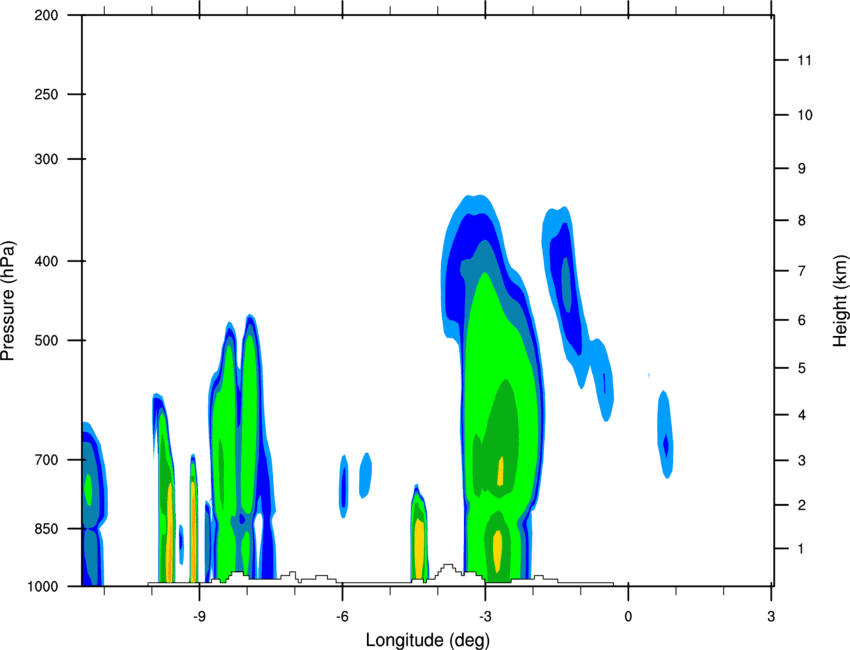Click the 1 km height label
This screenshot has height=650, width=850.
tap(801, 549)
